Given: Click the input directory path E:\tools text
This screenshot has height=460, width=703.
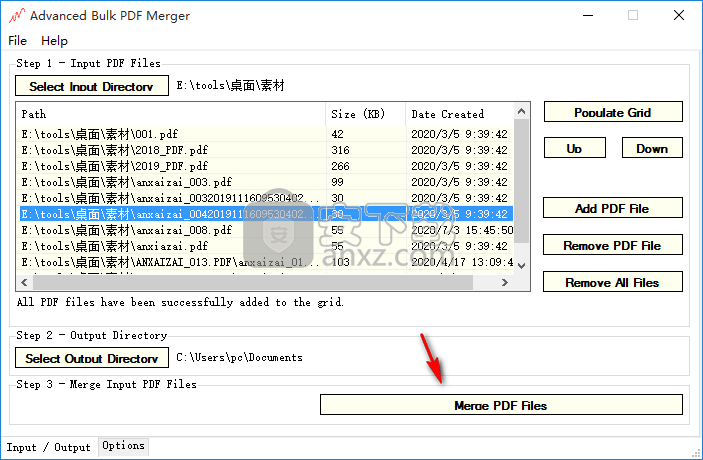Looking at the screenshot, I should tap(230, 85).
